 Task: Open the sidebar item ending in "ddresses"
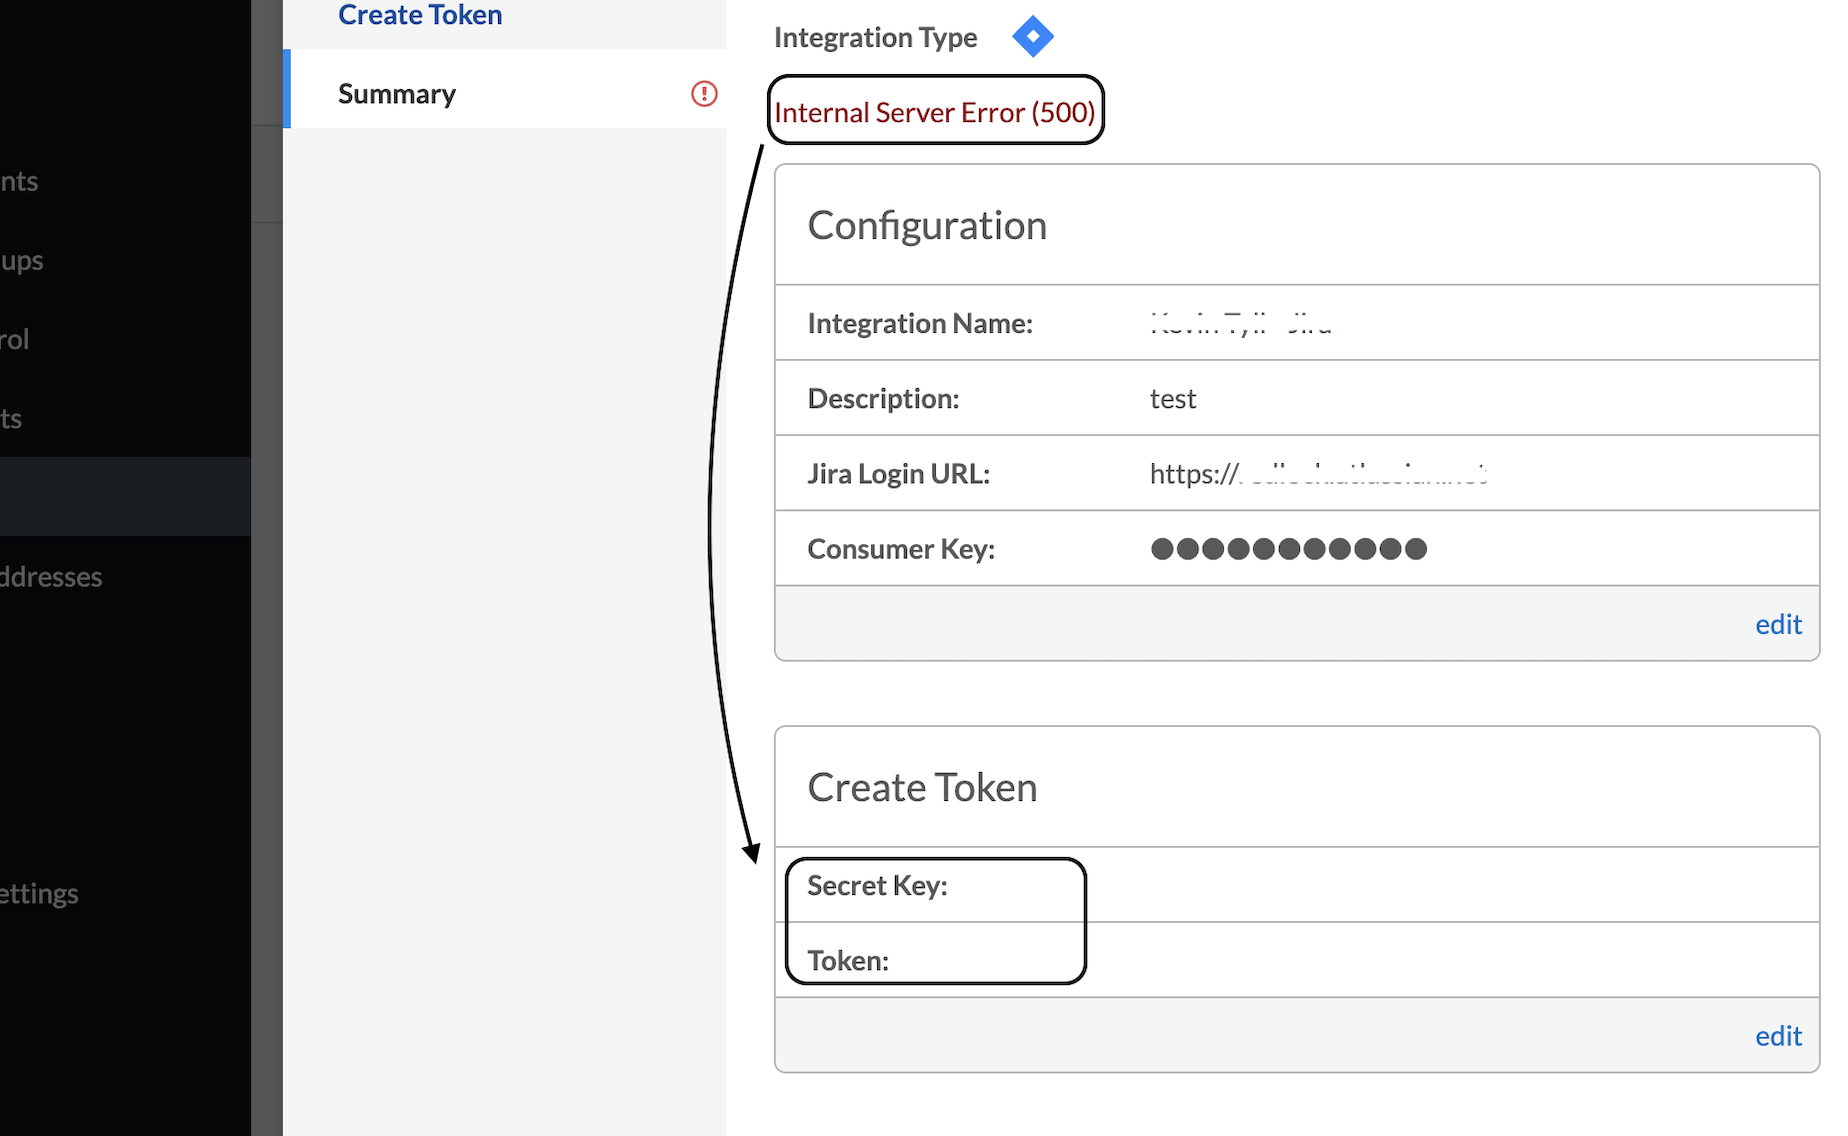coord(52,577)
